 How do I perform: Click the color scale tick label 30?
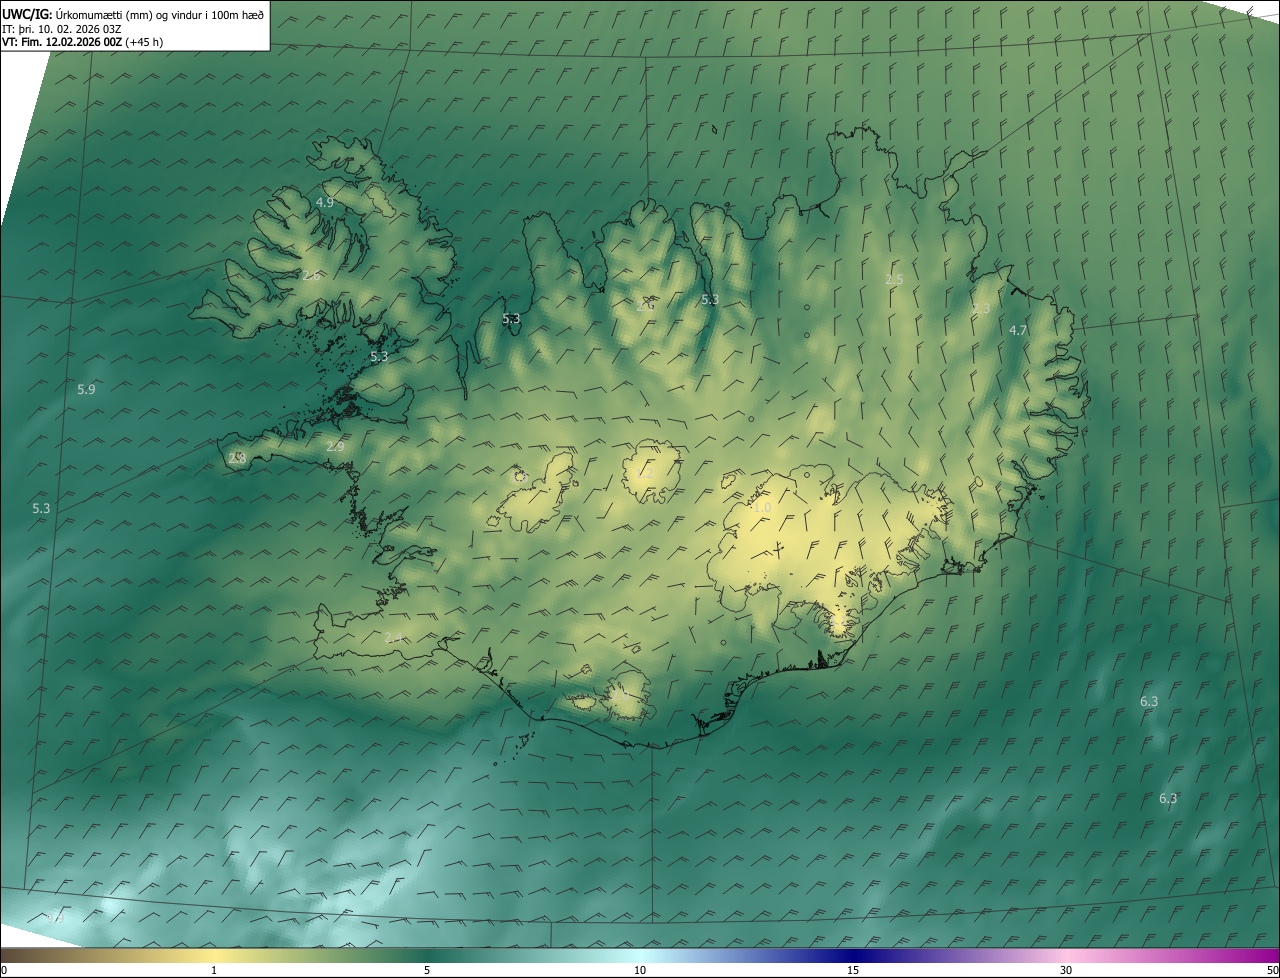pyautogui.click(x=1066, y=970)
